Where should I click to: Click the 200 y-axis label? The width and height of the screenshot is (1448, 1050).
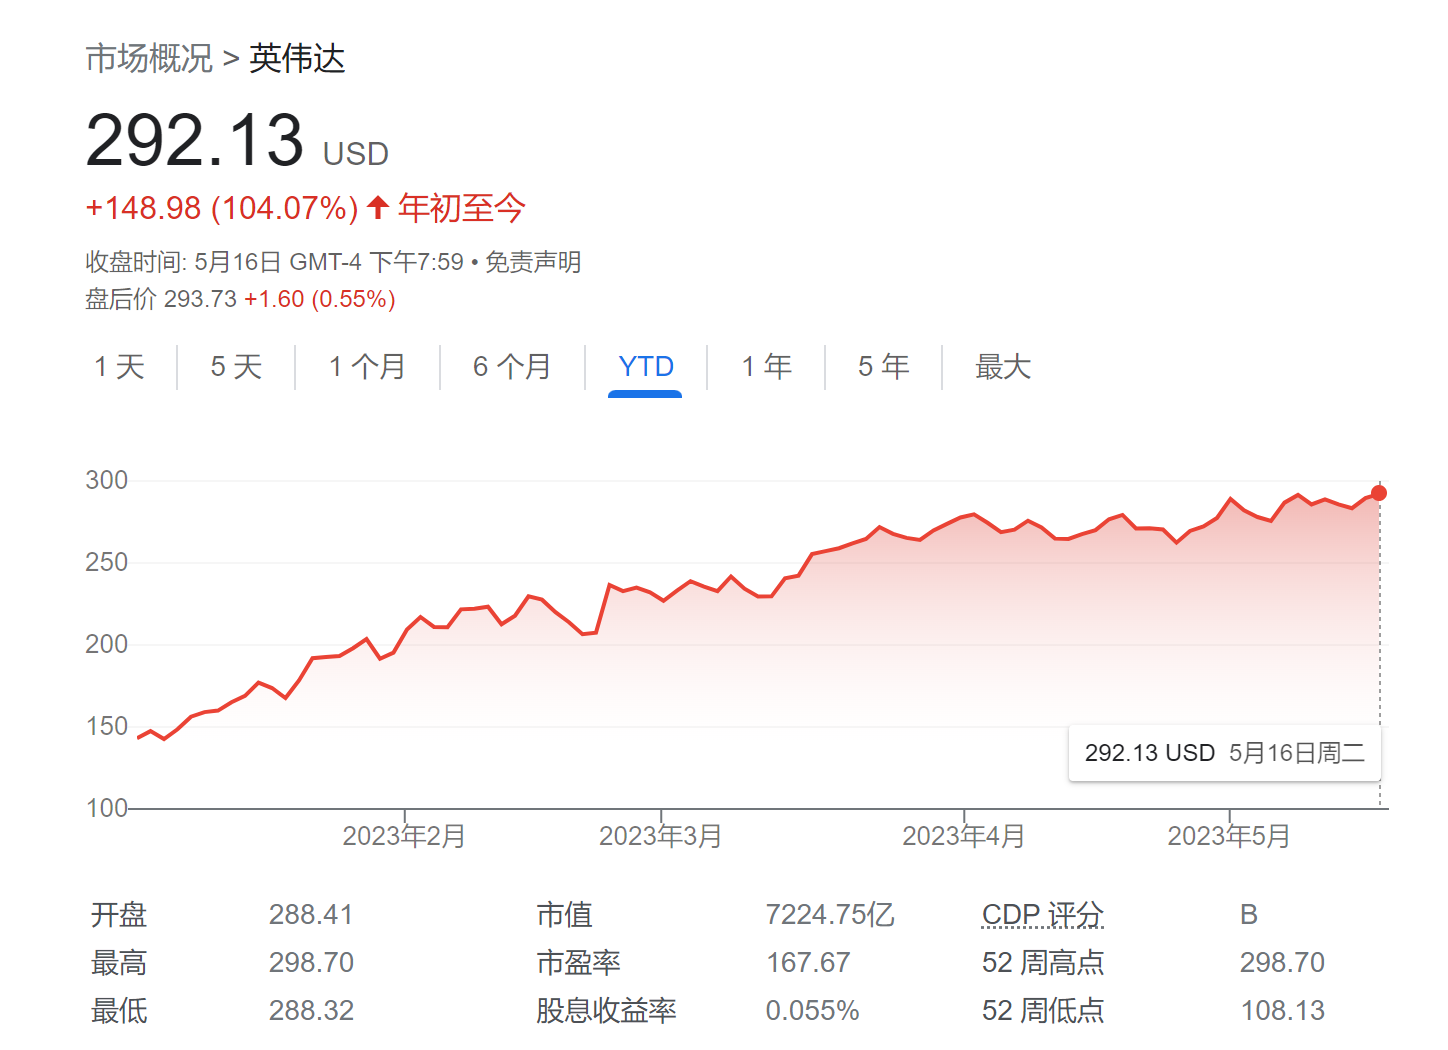pyautogui.click(x=107, y=644)
